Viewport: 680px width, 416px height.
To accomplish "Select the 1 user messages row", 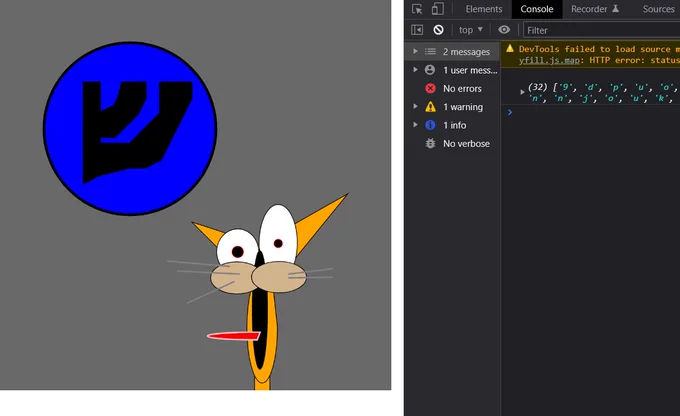I will click(452, 70).
